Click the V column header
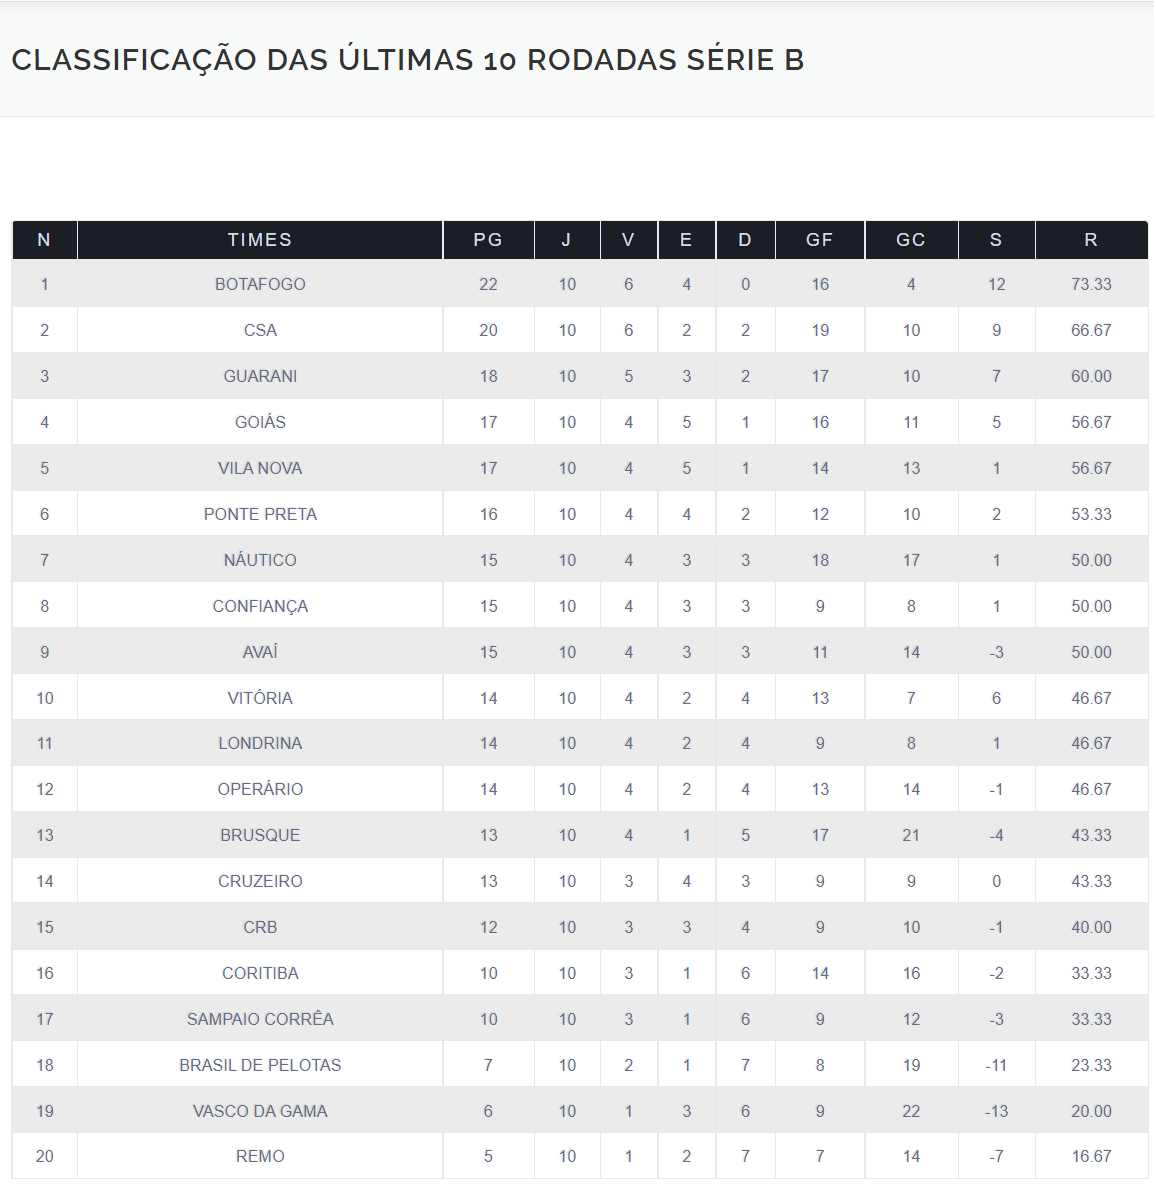Screen dimensions: 1154x1185 [628, 240]
